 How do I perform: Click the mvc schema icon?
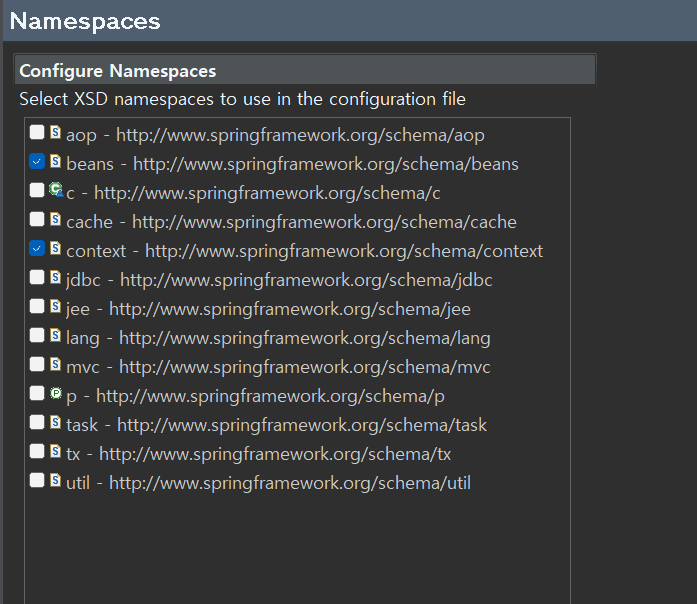click(56, 364)
